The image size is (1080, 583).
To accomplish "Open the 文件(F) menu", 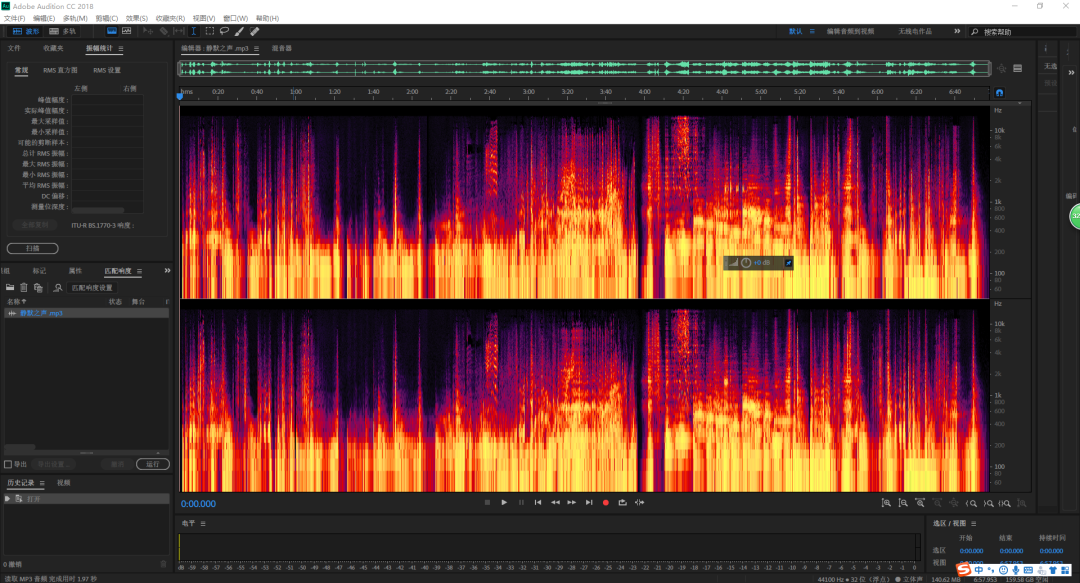I will [14, 18].
